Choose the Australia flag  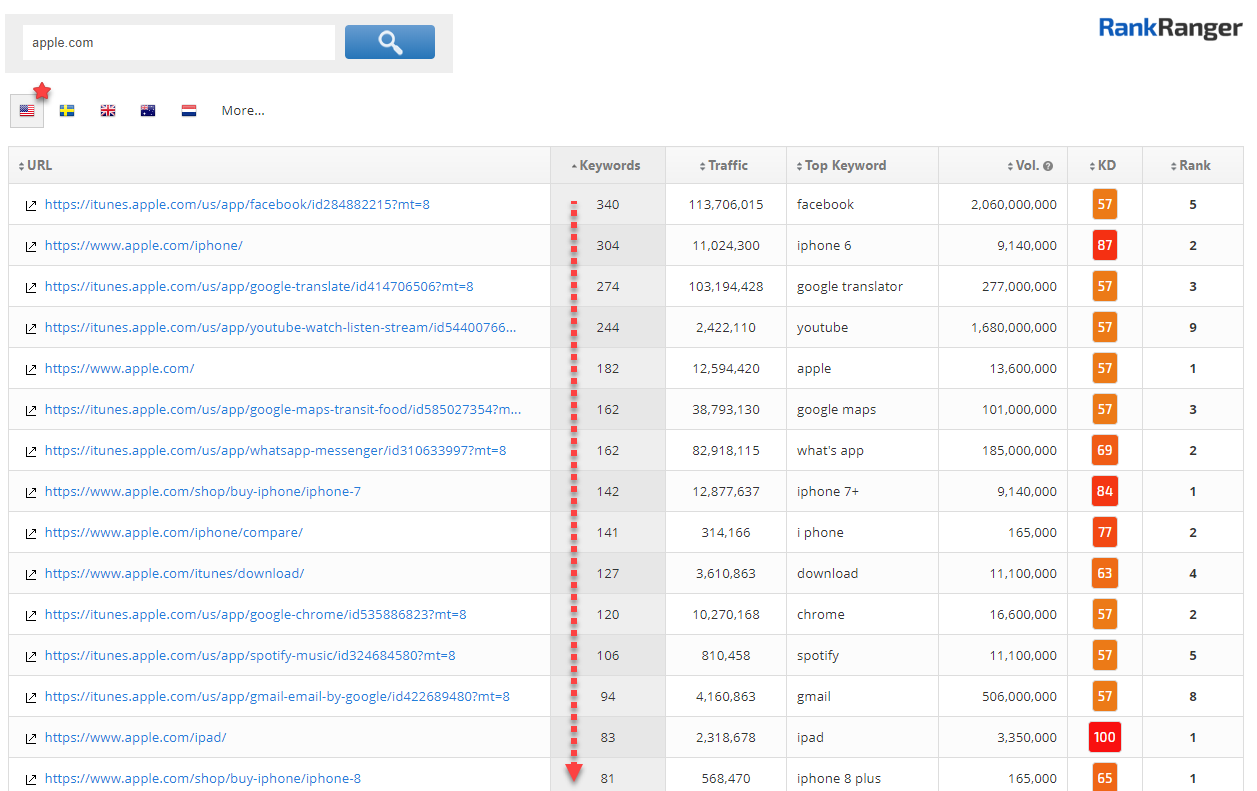(148, 111)
